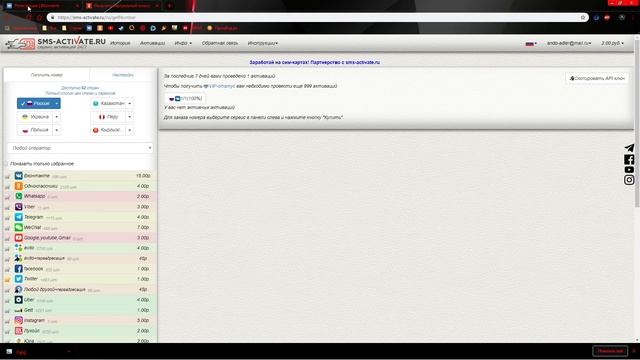Expand the arrow next to Польша
640x360 pixels.
pos(57,130)
